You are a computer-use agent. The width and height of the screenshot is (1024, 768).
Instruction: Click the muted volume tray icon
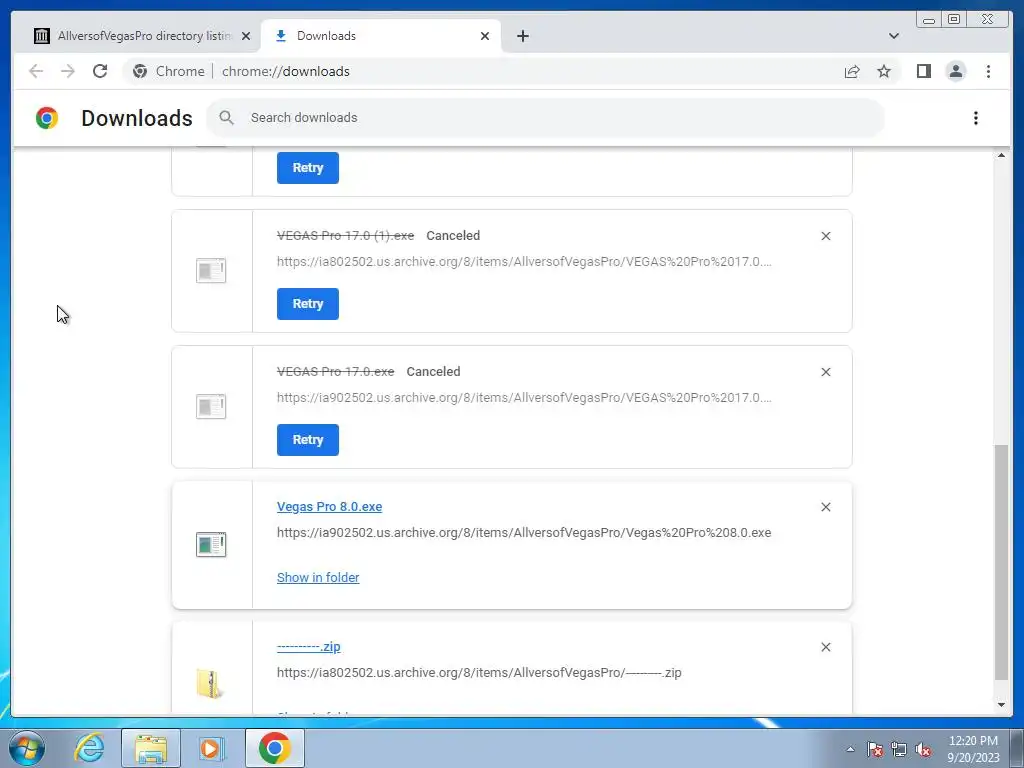[923, 749]
